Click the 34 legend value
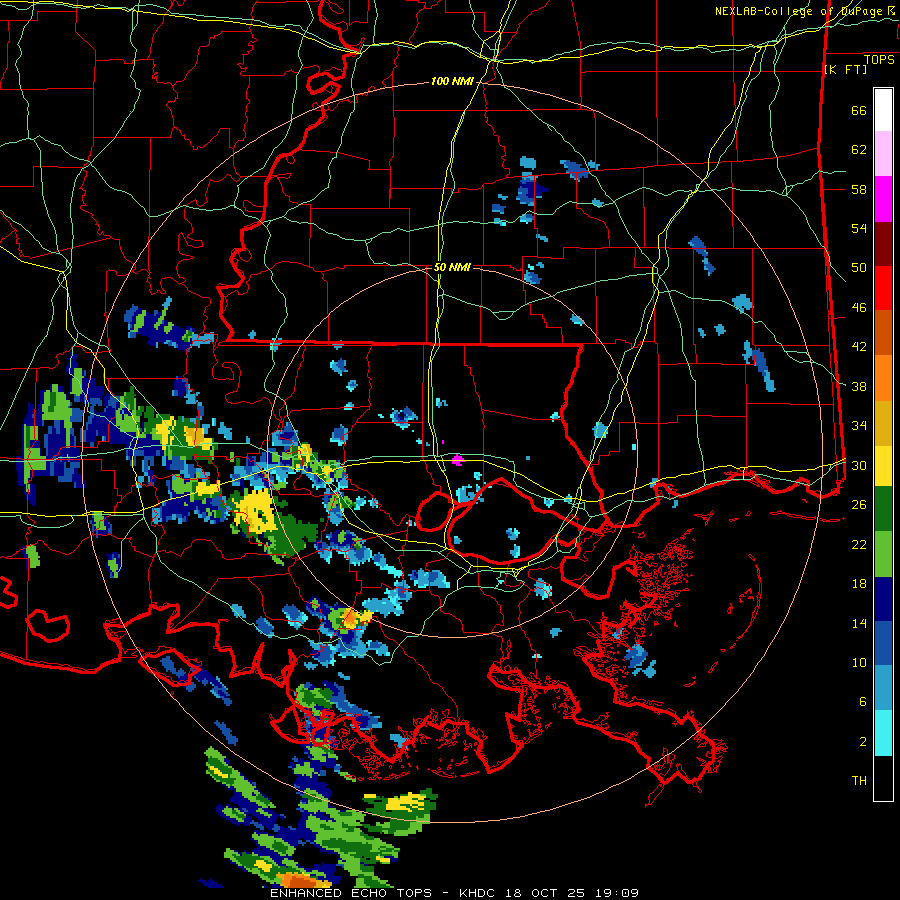The width and height of the screenshot is (900, 900). pyautogui.click(x=859, y=426)
